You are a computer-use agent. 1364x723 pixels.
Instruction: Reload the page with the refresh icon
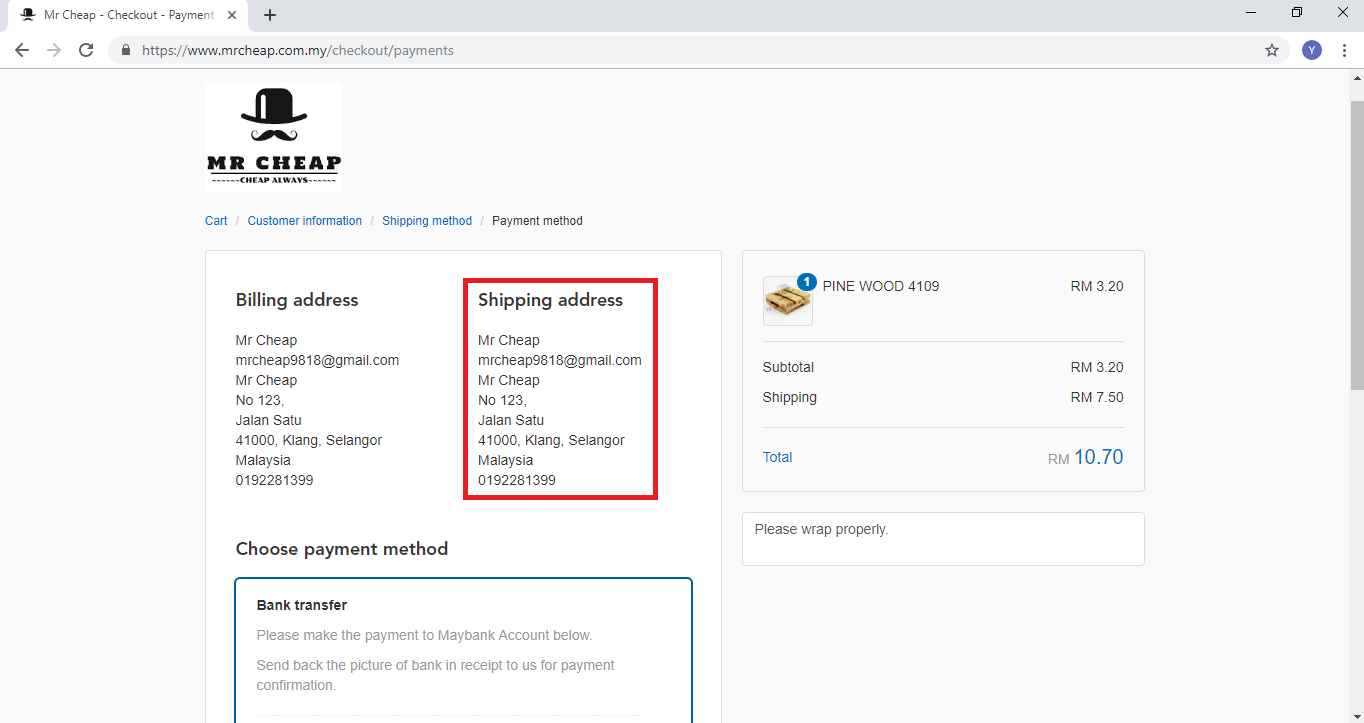86,50
